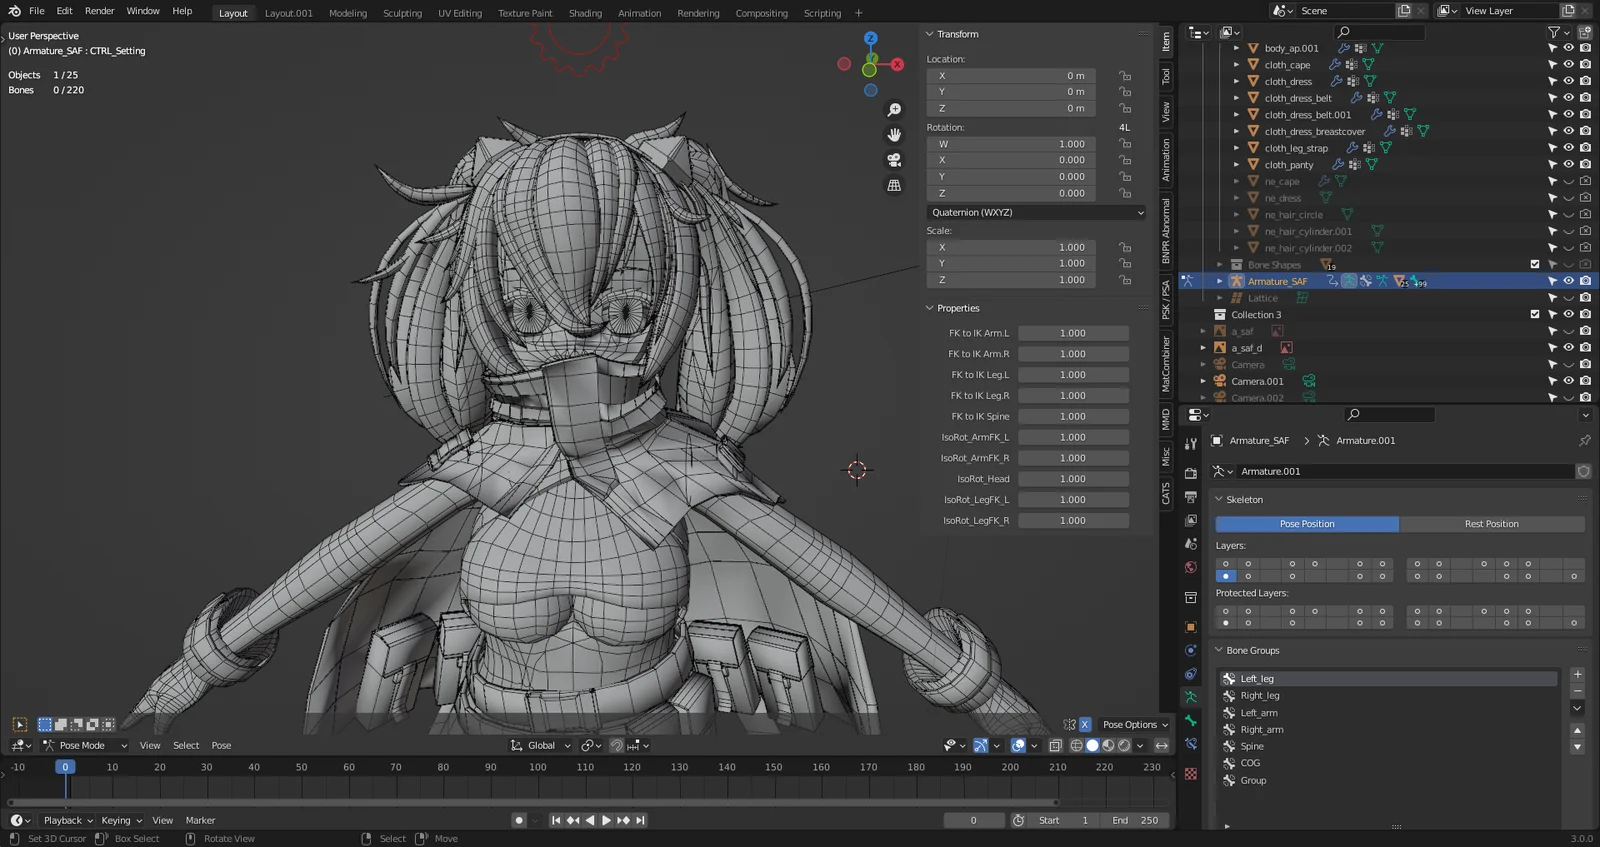The image size is (1600, 847).
Task: Select Pose Position button
Action: click(1307, 524)
